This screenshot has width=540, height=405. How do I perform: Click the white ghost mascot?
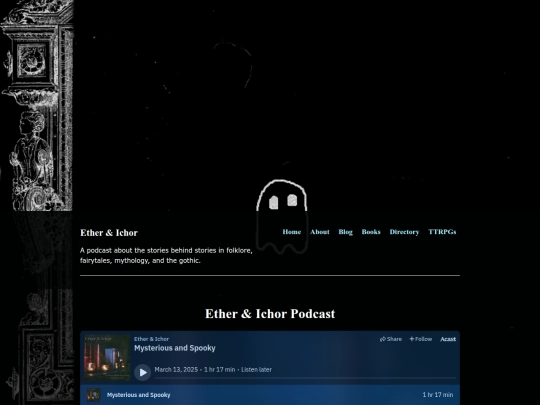[x=282, y=217]
